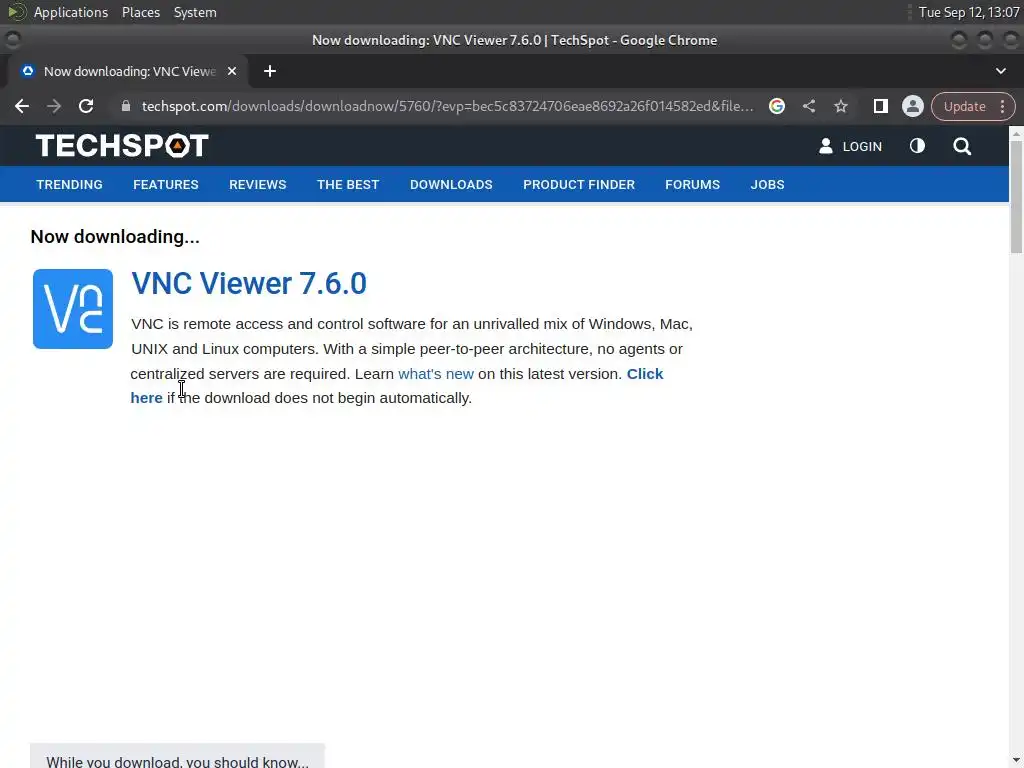Click the 'Now downloading...' heading
Viewport: 1024px width, 768px height.
(x=115, y=236)
